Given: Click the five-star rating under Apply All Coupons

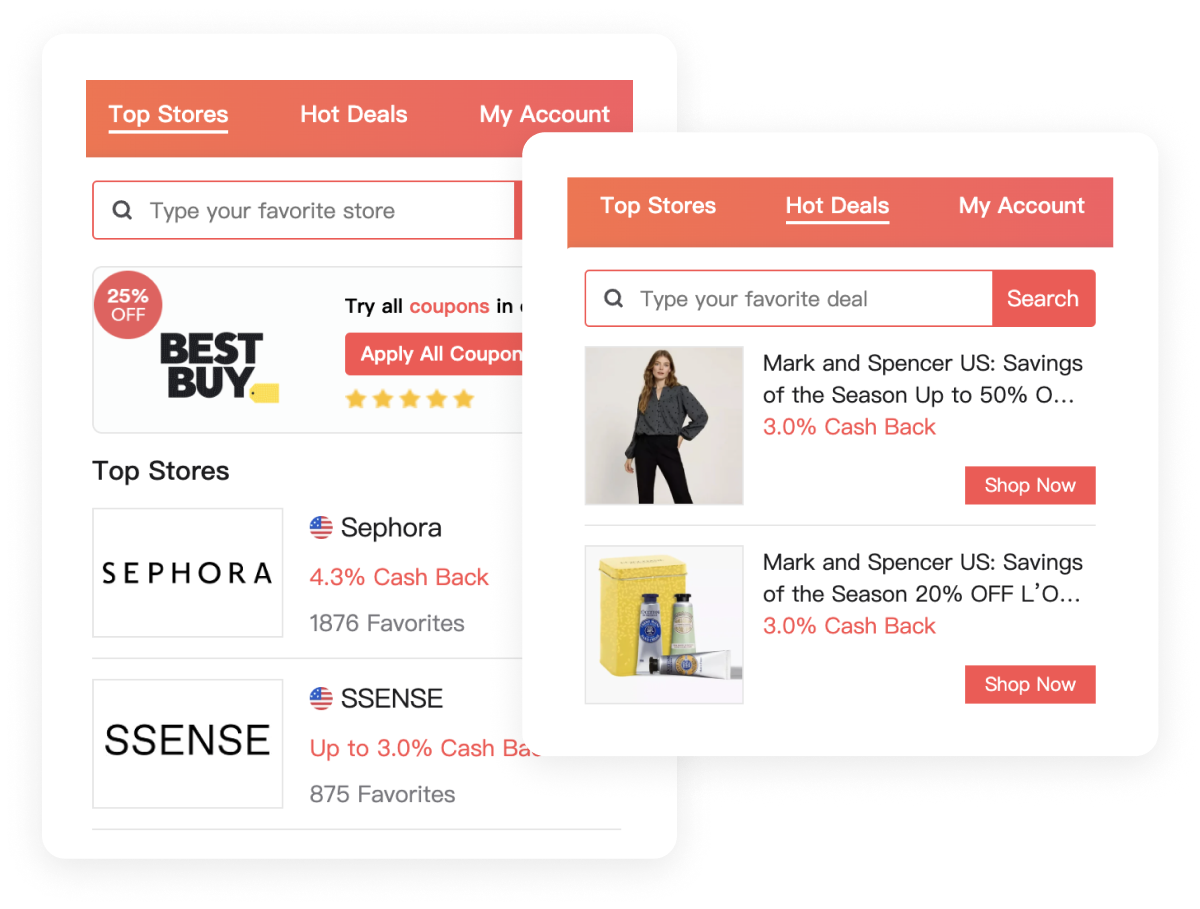Looking at the screenshot, I should click(x=409, y=399).
